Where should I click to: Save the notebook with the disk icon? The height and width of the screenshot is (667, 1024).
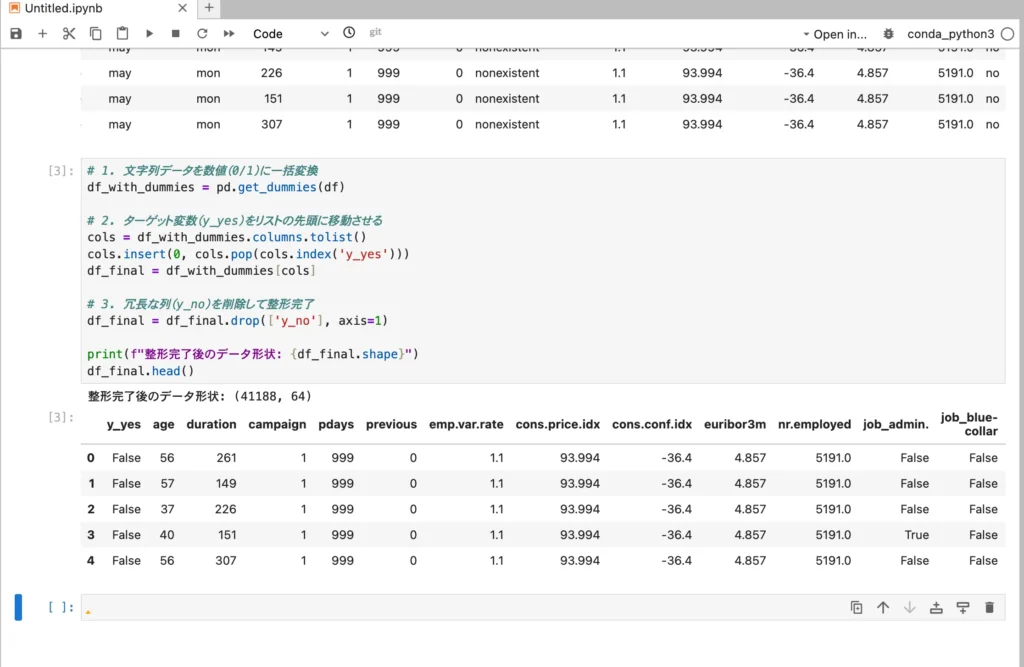16,34
